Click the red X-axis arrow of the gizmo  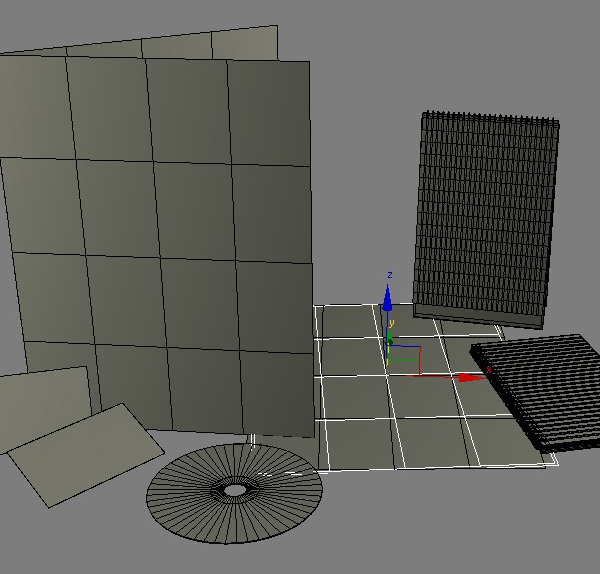(x=467, y=378)
